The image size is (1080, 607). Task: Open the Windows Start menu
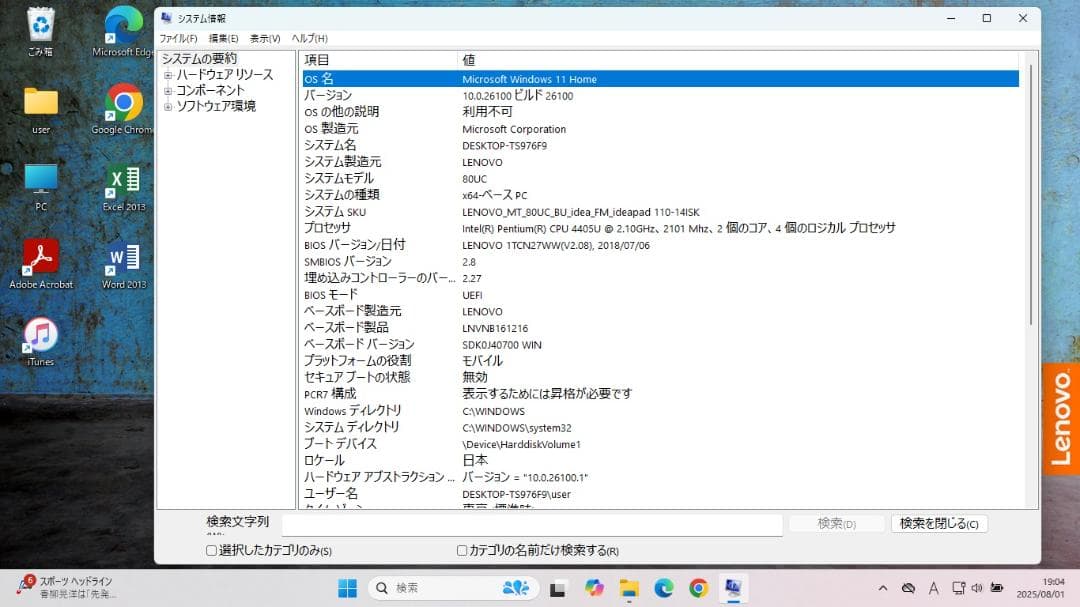tap(347, 588)
